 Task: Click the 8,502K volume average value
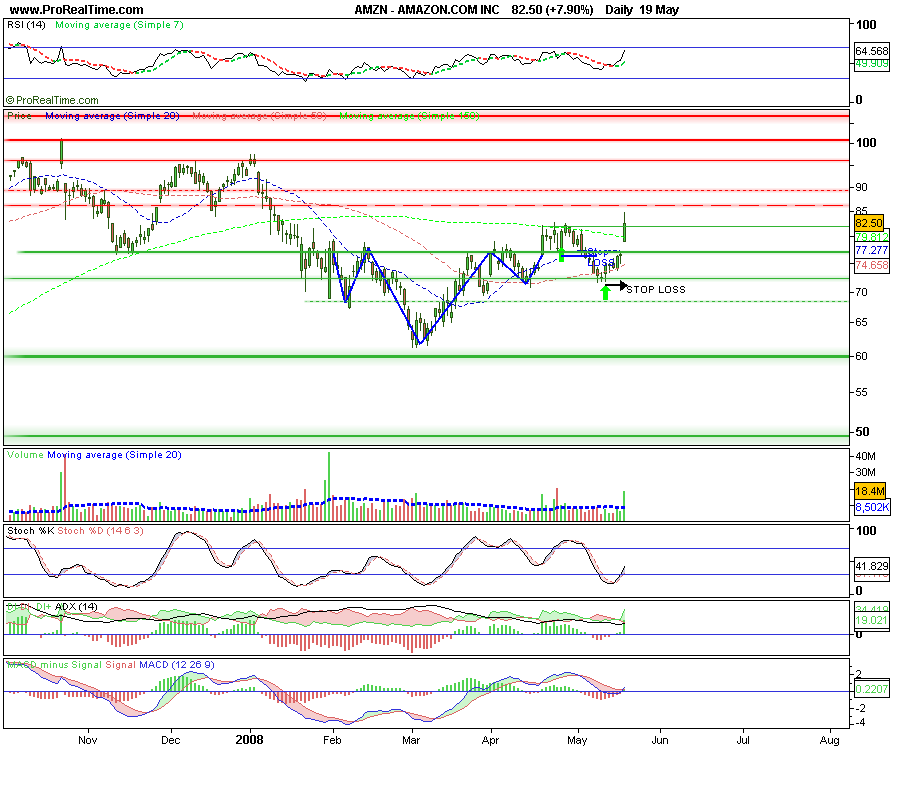click(872, 507)
